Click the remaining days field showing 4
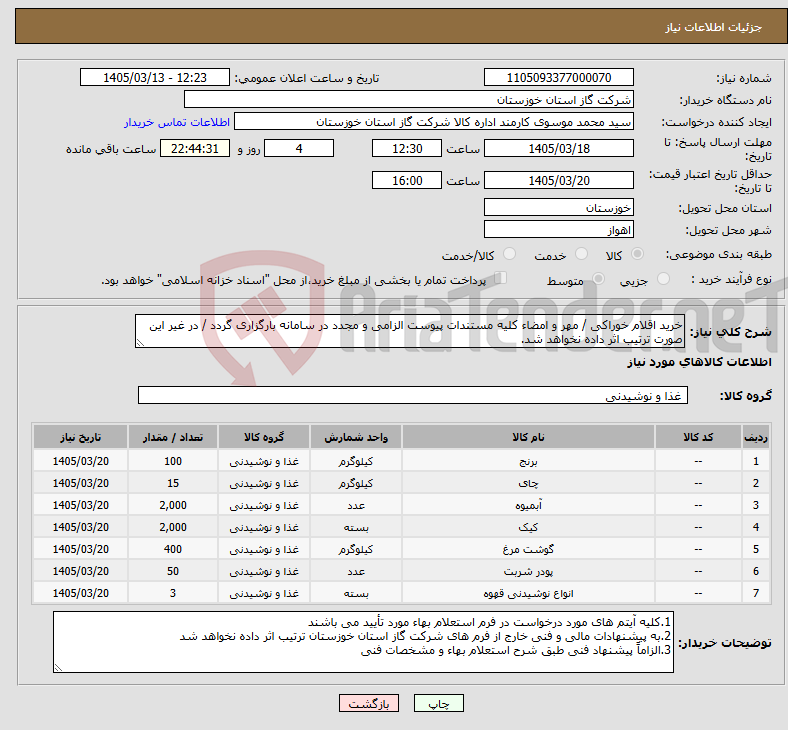 click(x=299, y=148)
